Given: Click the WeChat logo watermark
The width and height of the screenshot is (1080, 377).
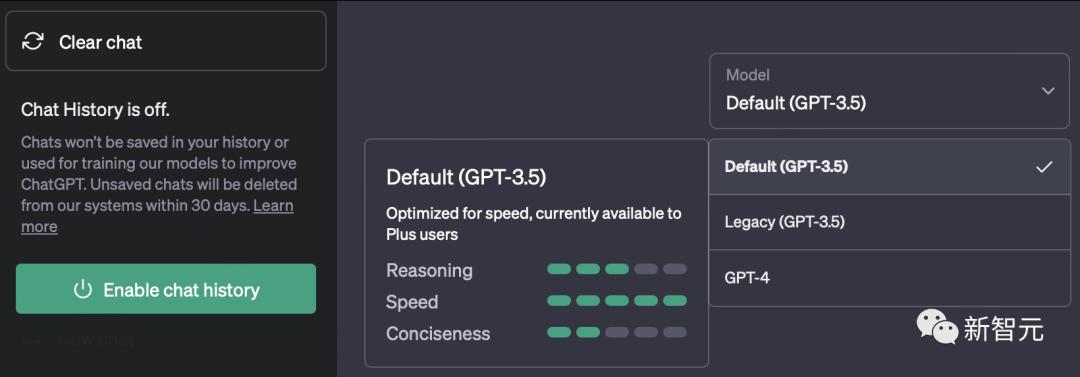Looking at the screenshot, I should pos(936,326).
